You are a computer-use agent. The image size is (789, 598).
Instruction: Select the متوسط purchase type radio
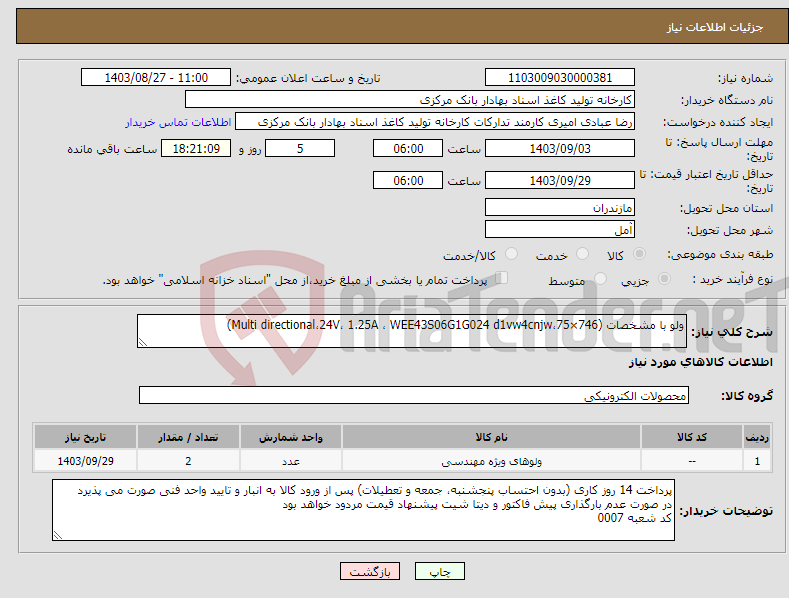(600, 279)
